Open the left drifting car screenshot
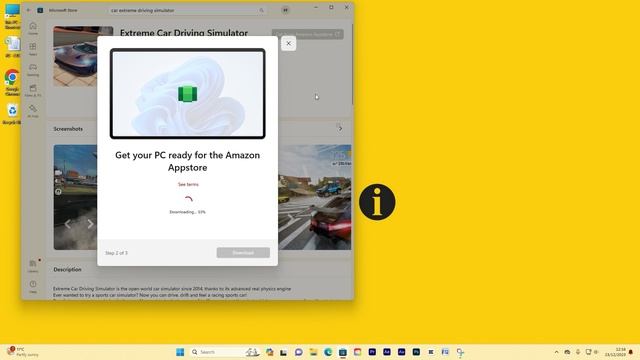The width and height of the screenshot is (640, 360). pyautogui.click(x=75, y=197)
